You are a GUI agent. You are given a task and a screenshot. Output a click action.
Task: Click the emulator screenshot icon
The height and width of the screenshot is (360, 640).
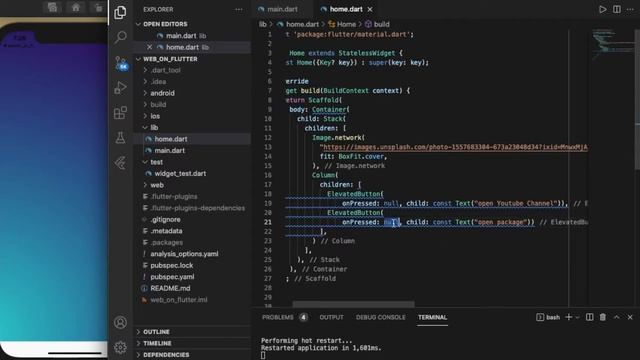(52, 7)
